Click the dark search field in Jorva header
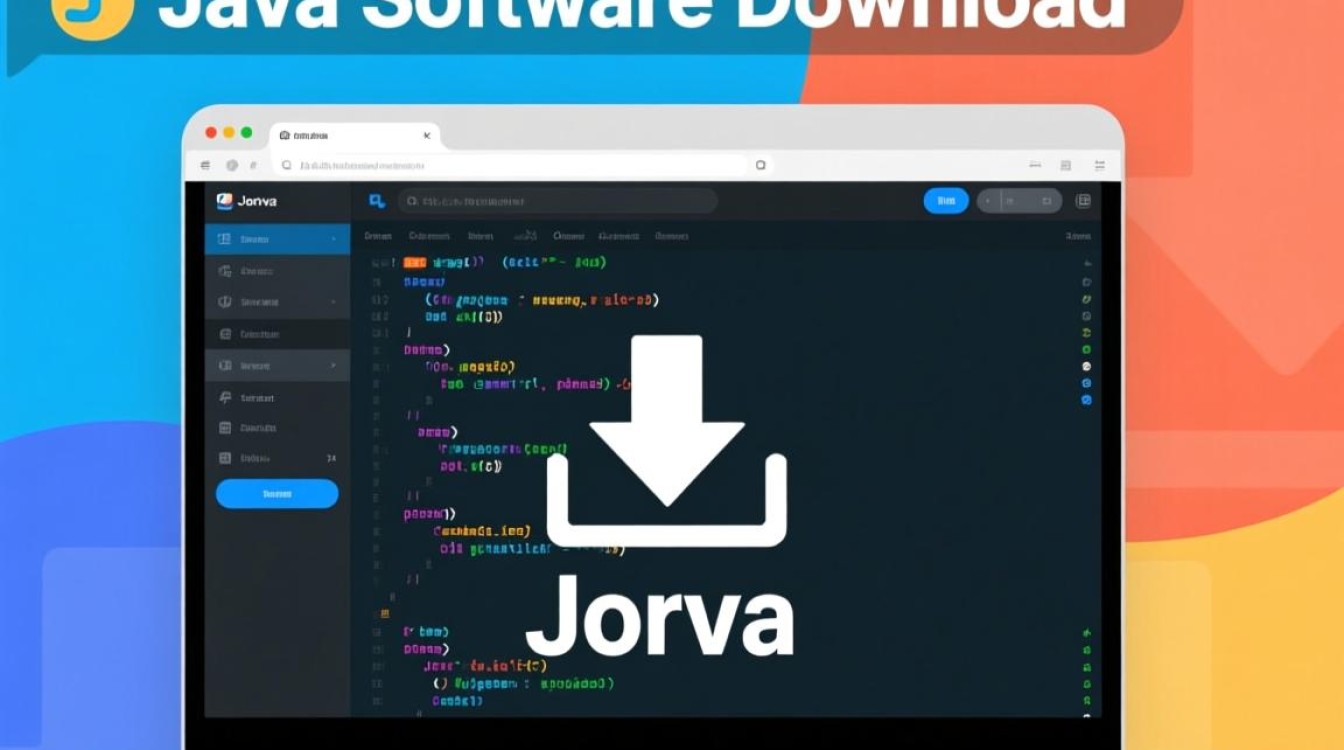 (557, 201)
